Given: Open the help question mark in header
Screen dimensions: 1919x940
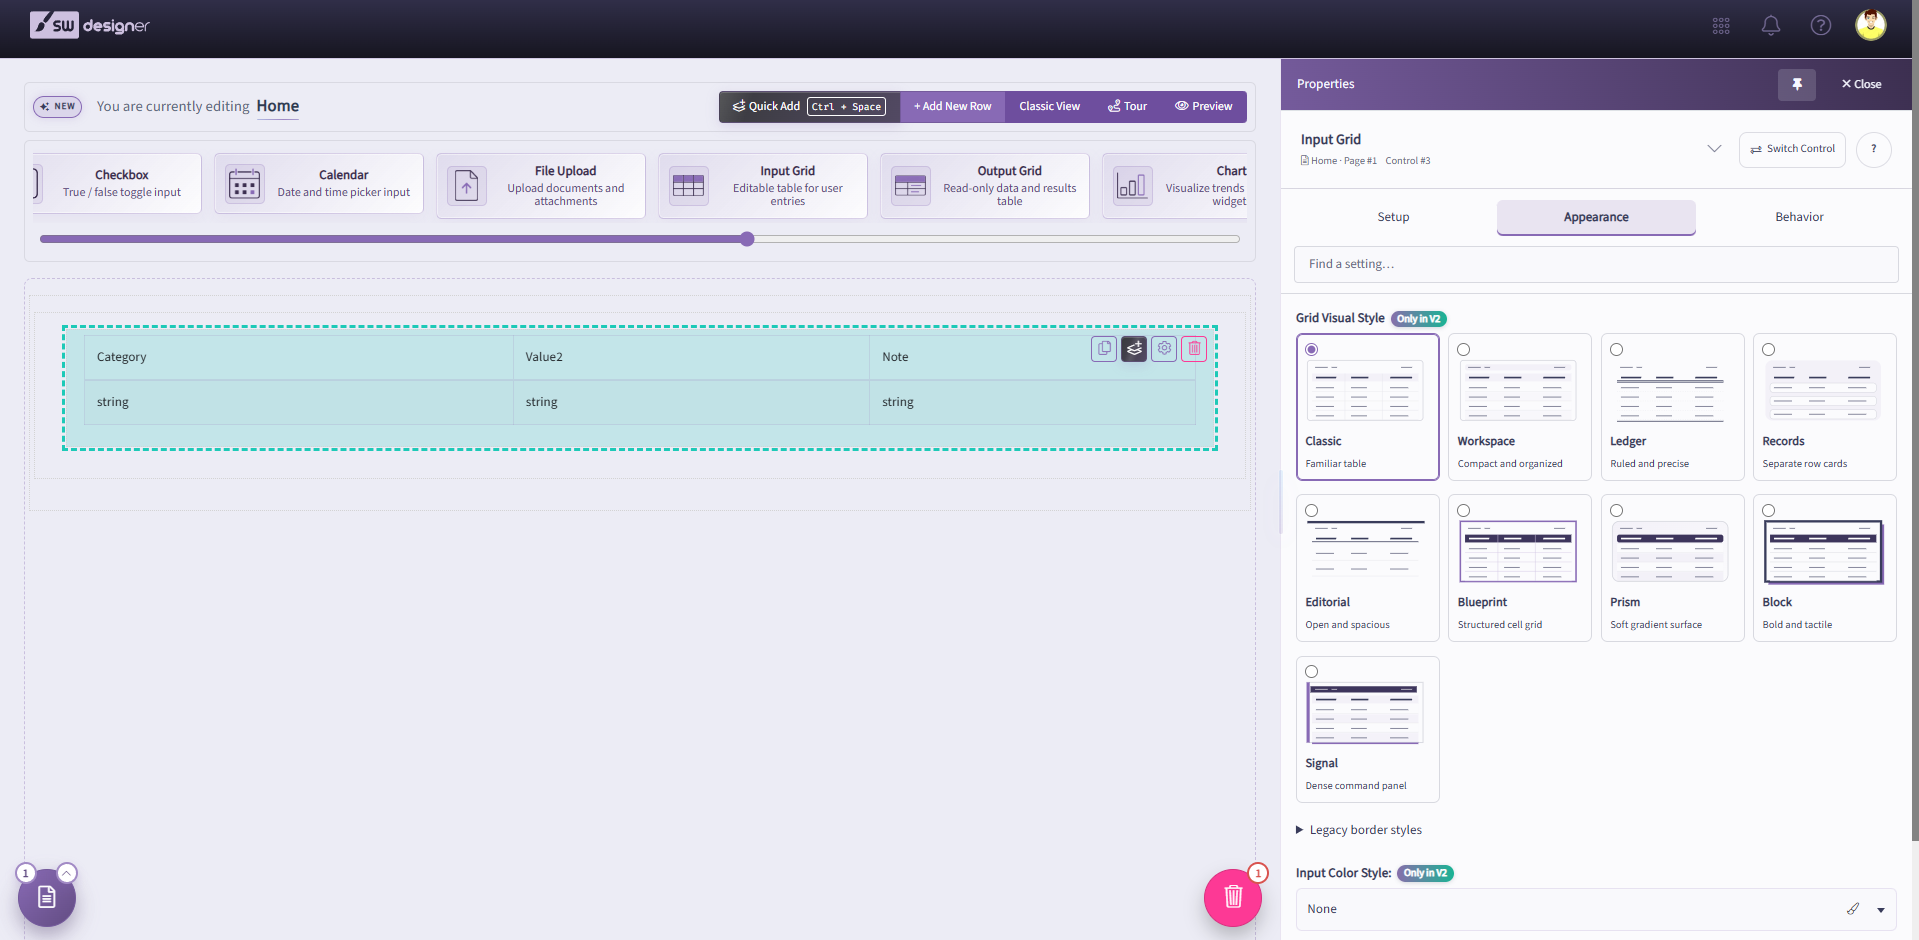Looking at the screenshot, I should [1821, 26].
